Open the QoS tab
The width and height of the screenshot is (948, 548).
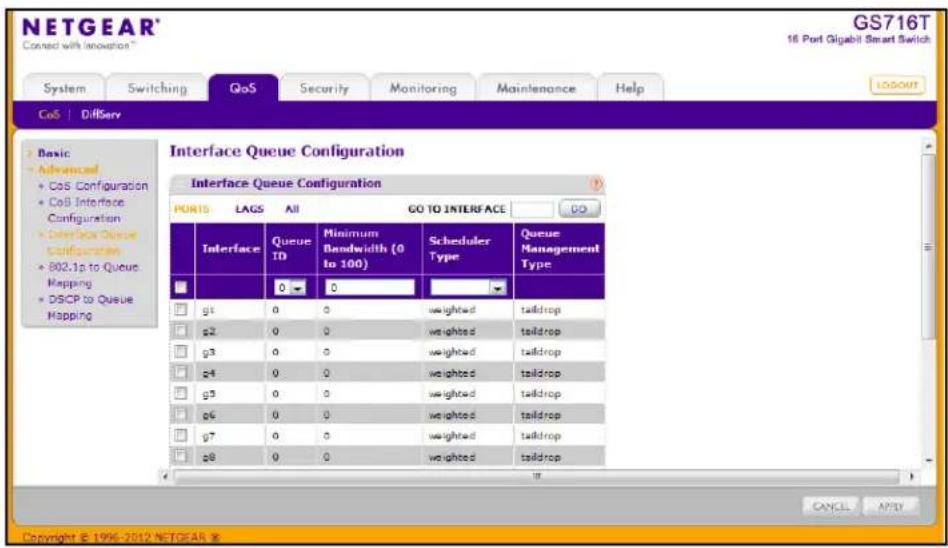pos(243,88)
